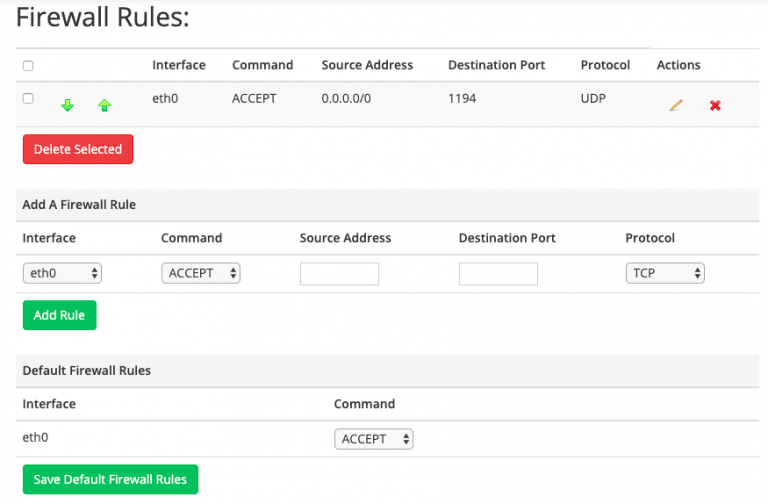Image resolution: width=768 pixels, height=504 pixels.
Task: Open the Protocol TCP dropdown
Action: [665, 273]
